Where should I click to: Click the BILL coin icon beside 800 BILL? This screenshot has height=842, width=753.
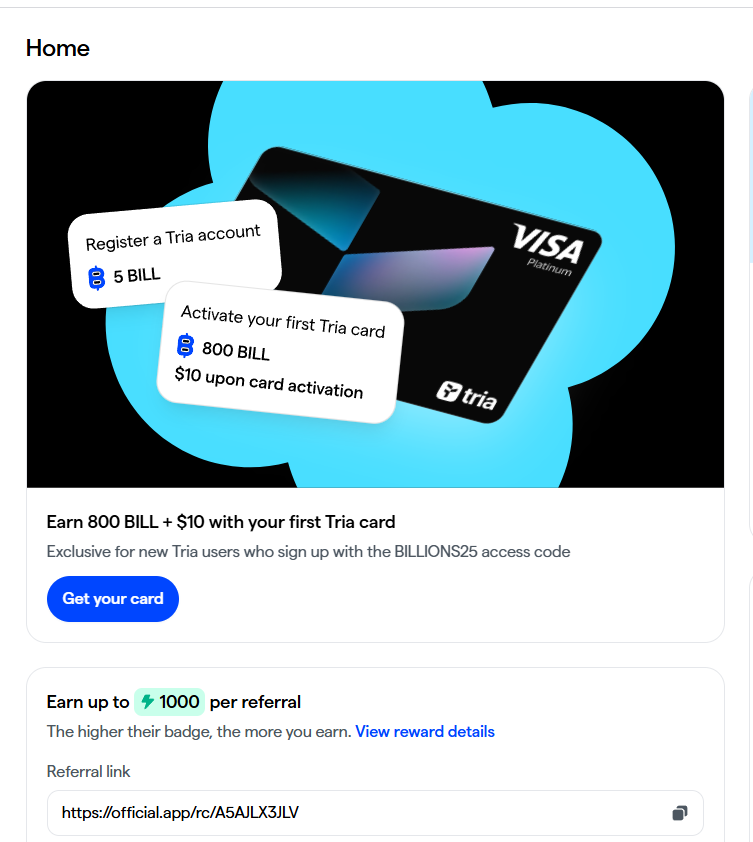(185, 345)
